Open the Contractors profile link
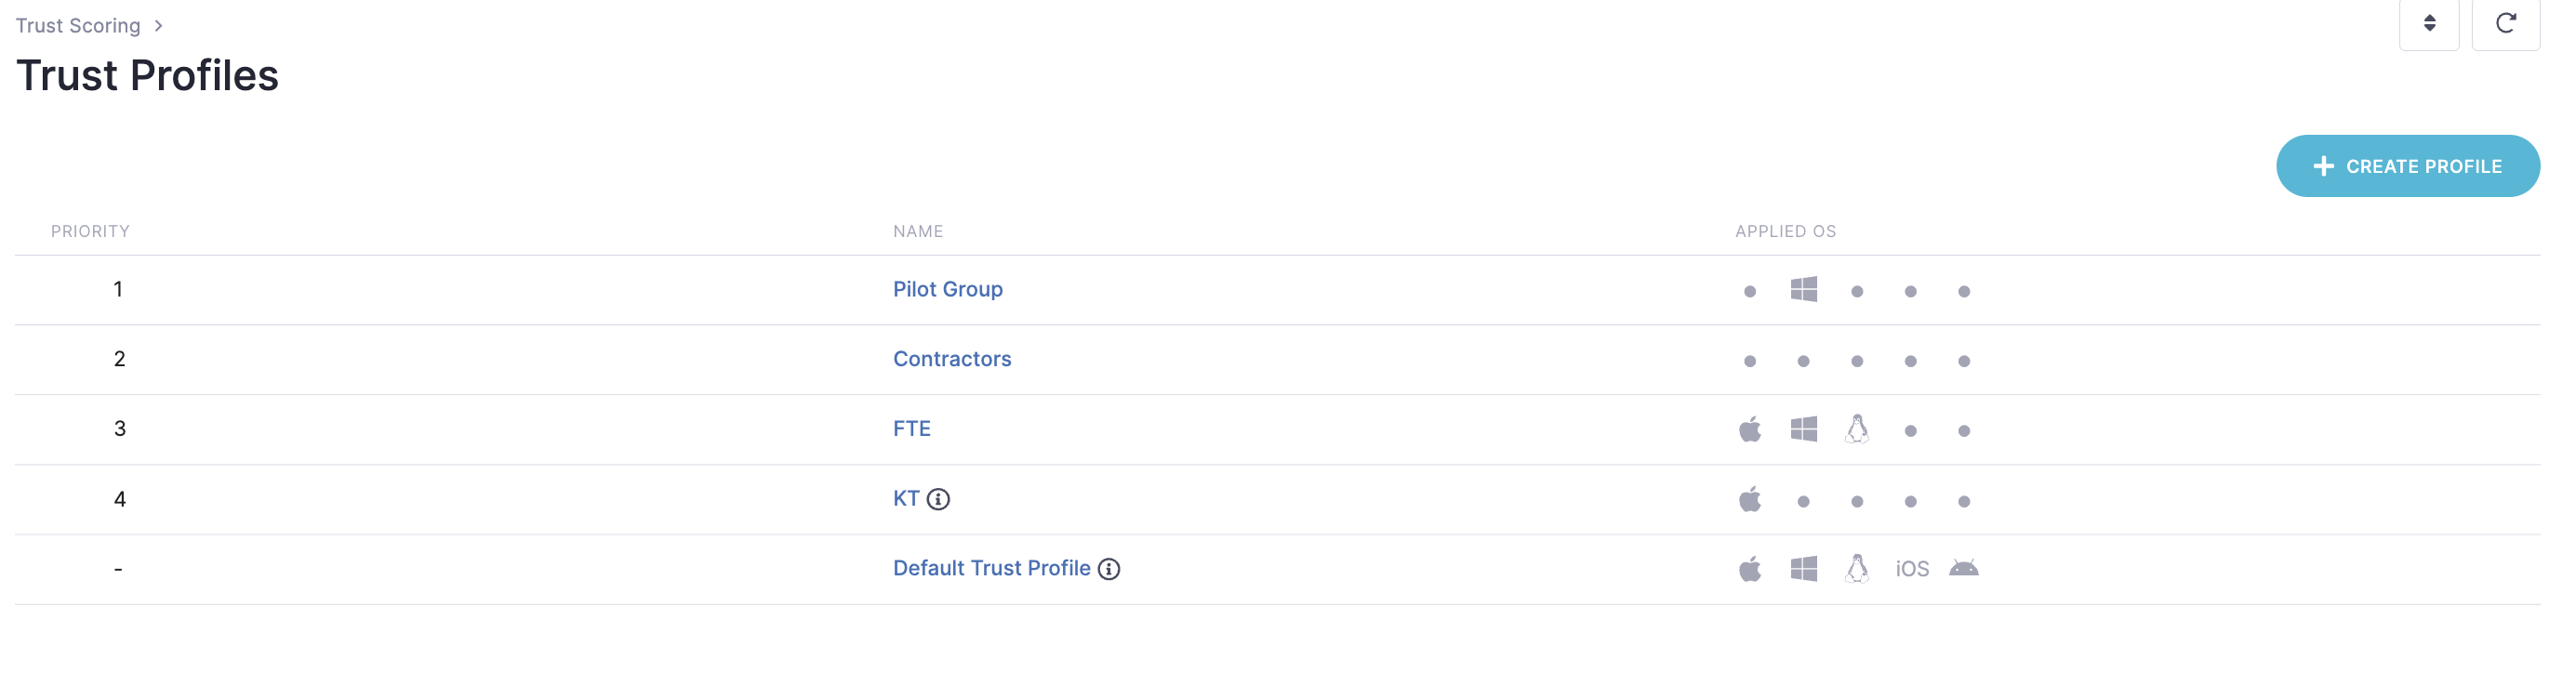 click(951, 359)
